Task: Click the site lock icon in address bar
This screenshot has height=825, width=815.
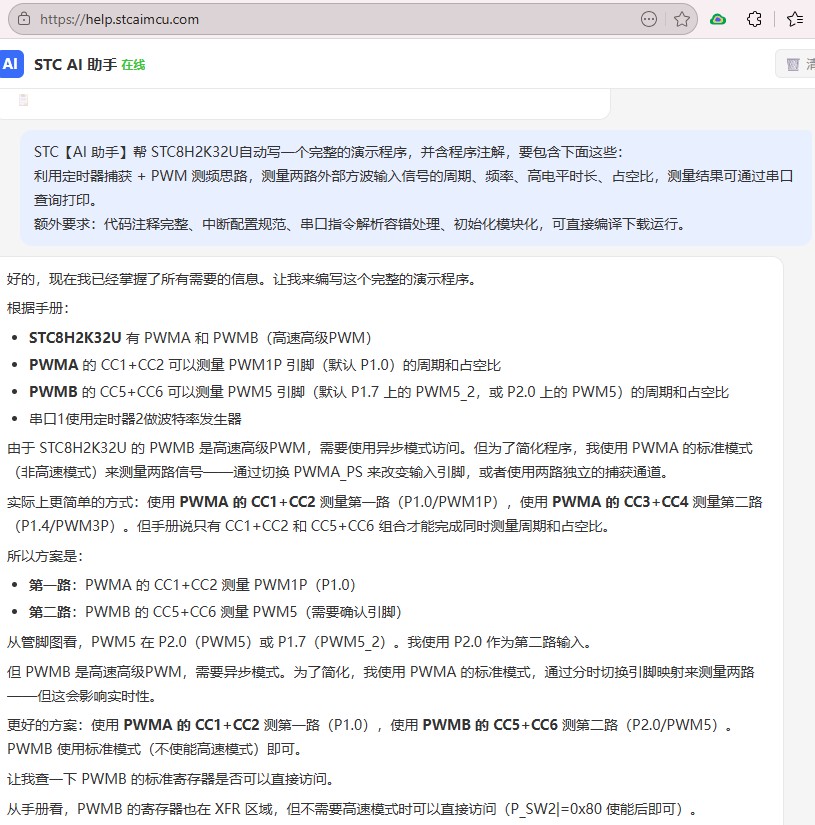Action: tap(24, 19)
